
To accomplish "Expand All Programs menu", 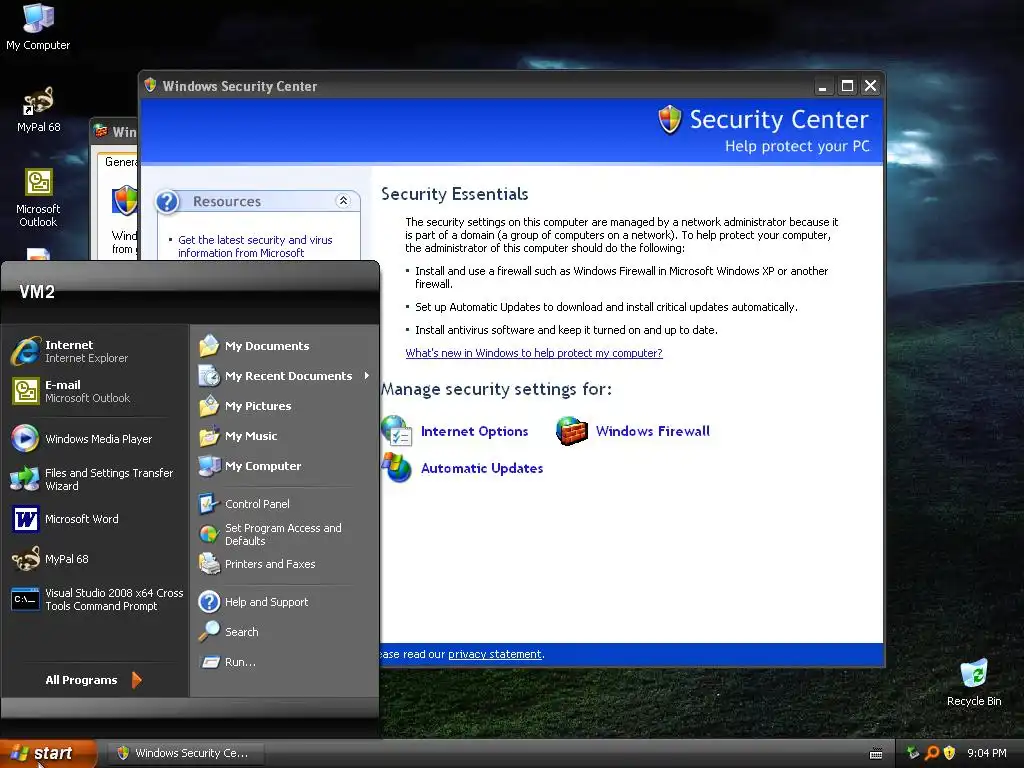I will [93, 680].
